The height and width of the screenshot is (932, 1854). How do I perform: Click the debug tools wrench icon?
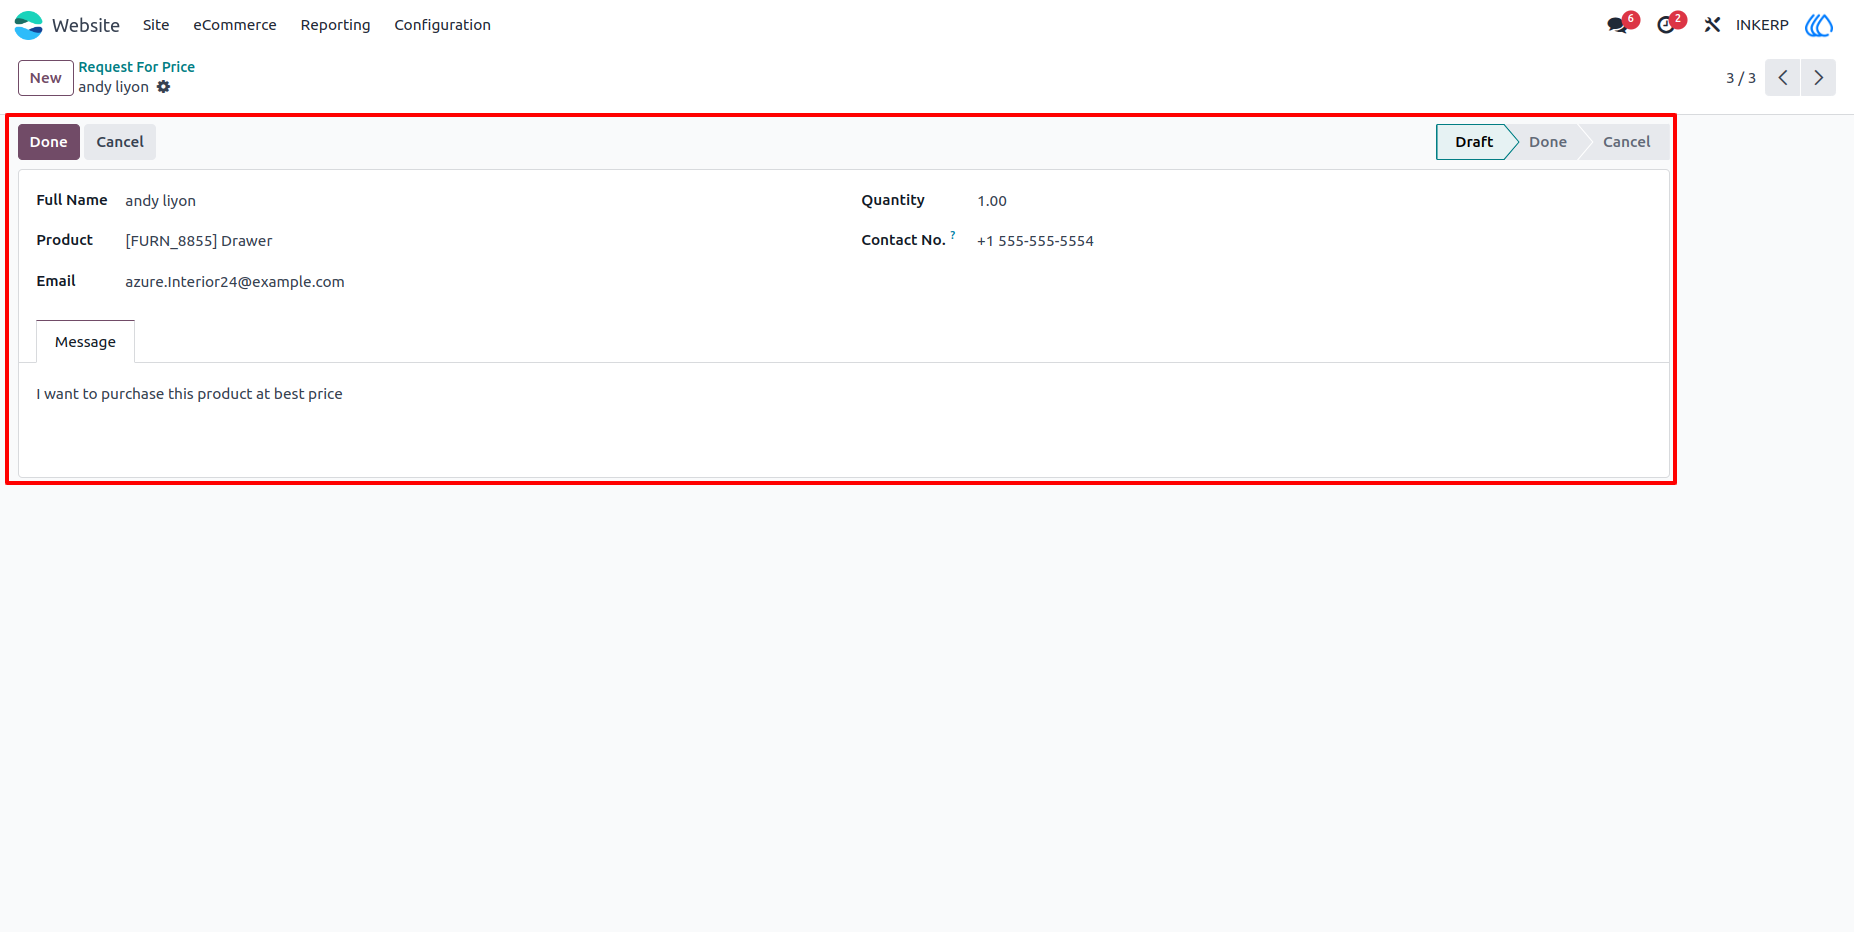tap(1712, 25)
